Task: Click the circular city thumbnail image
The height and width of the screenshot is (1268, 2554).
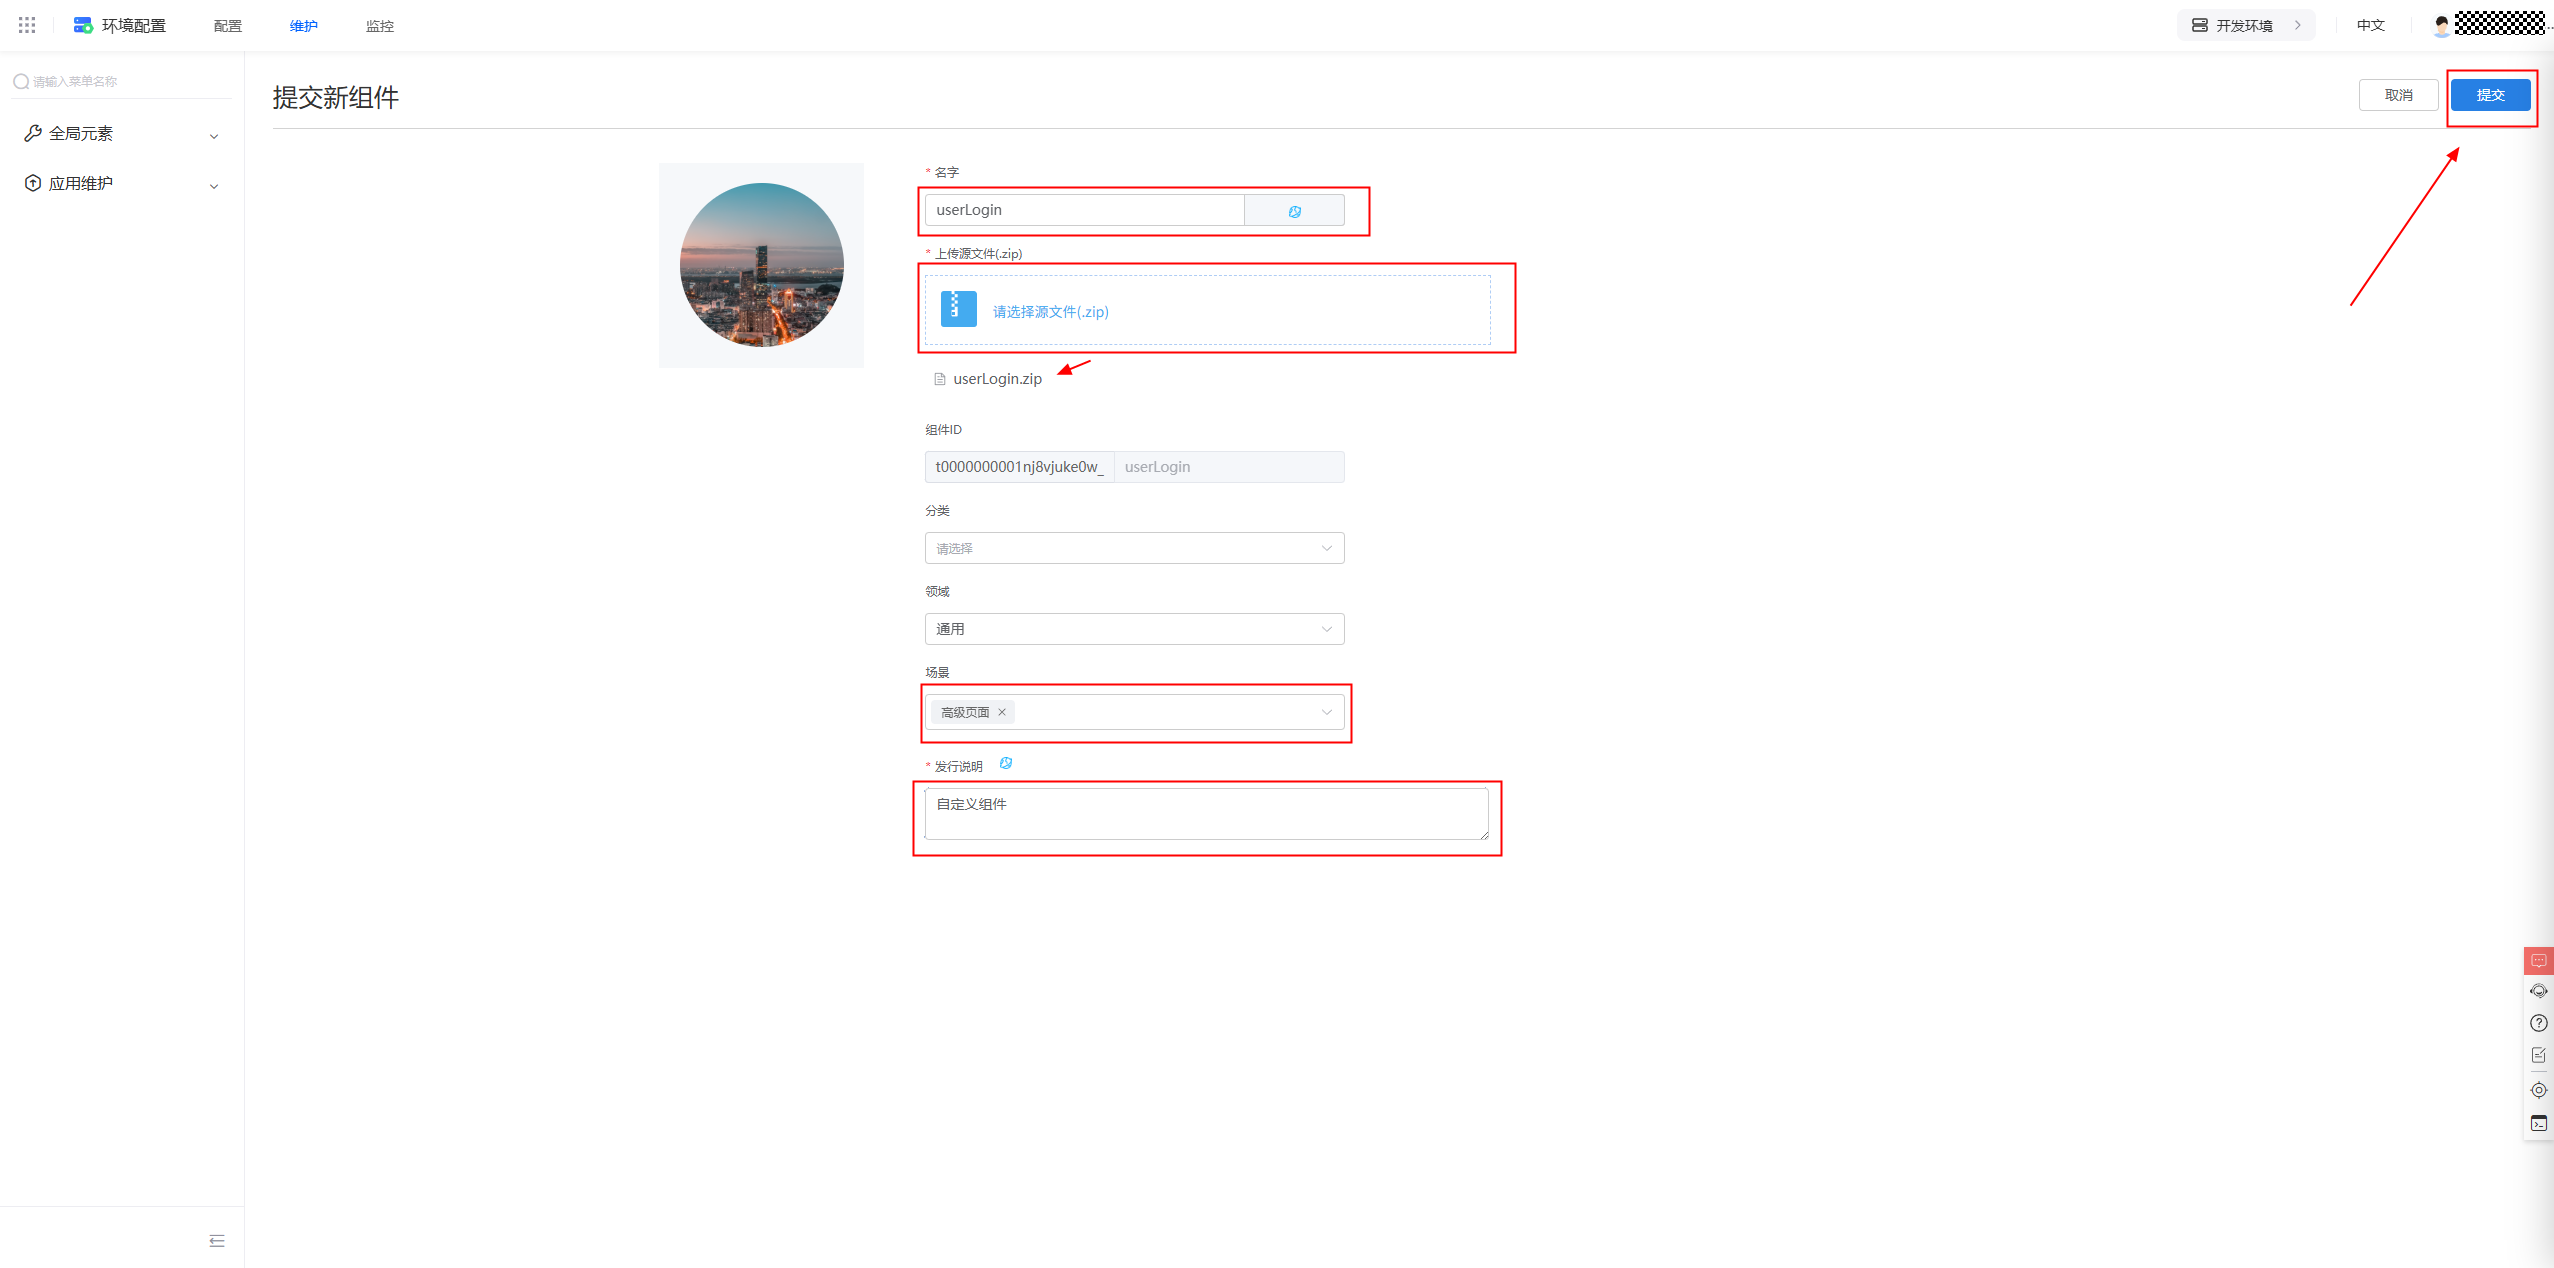Action: (x=761, y=265)
